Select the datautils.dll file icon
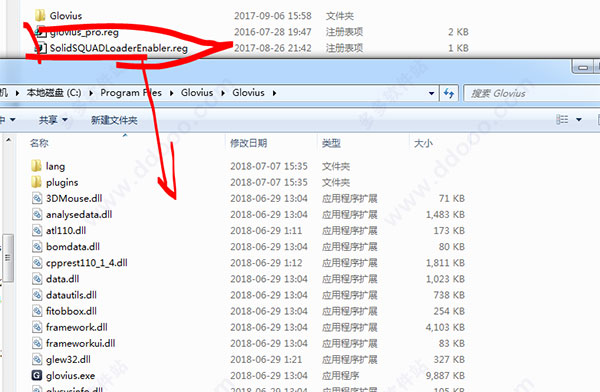 pos(37,295)
